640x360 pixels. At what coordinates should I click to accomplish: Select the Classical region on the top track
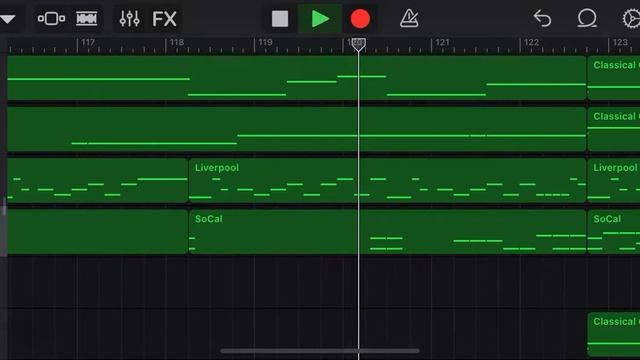(x=614, y=78)
